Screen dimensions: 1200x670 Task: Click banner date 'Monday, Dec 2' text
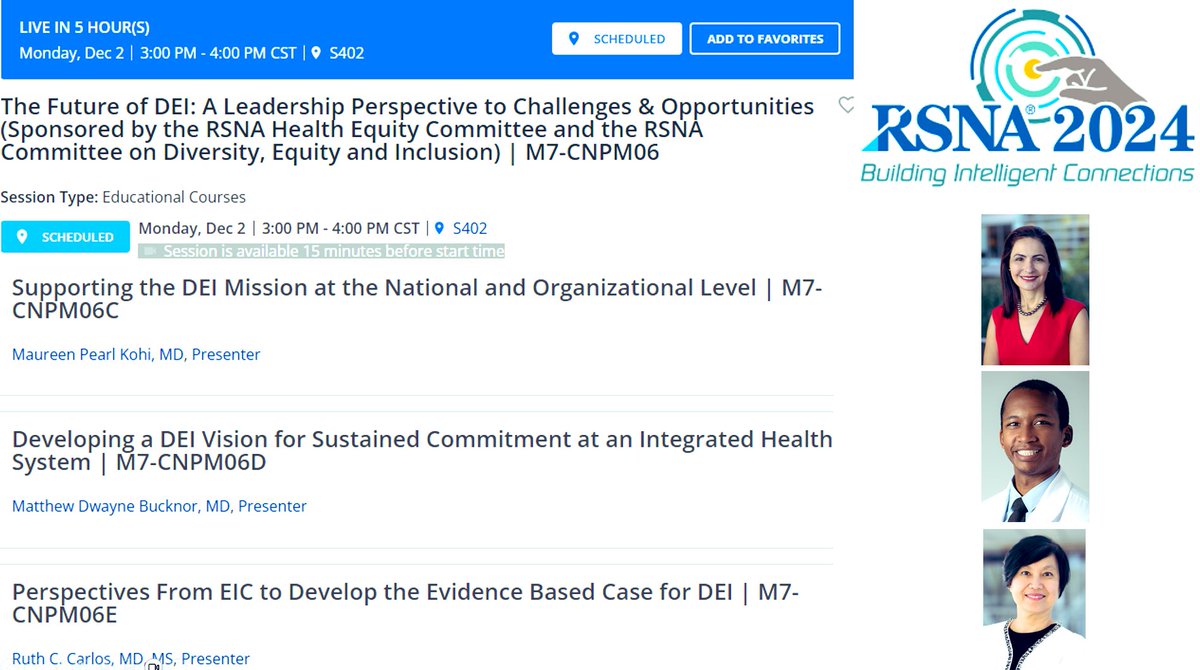pyautogui.click(x=73, y=53)
